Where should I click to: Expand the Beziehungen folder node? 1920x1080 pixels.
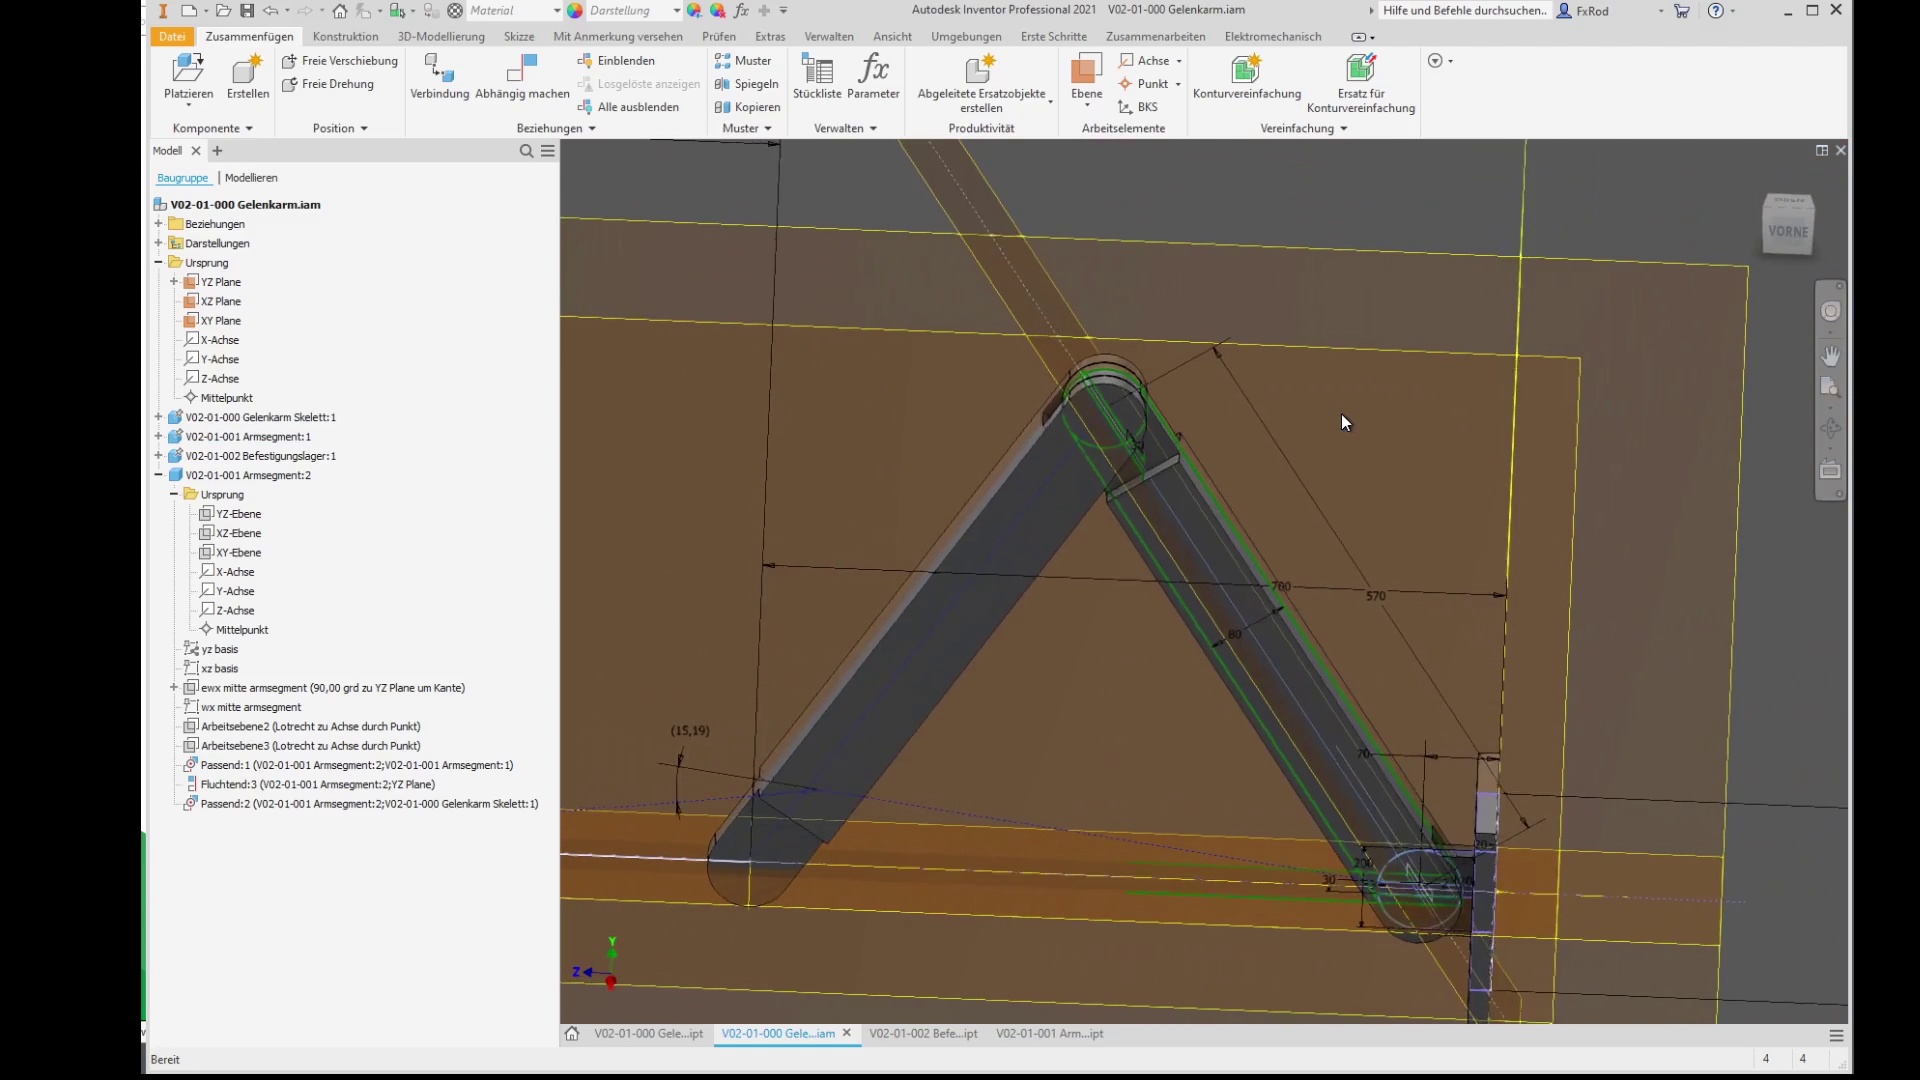[x=158, y=224]
